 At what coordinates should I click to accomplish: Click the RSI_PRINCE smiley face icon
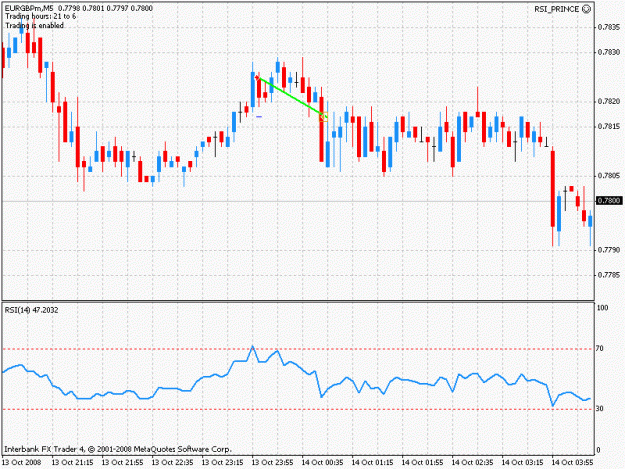(x=586, y=9)
